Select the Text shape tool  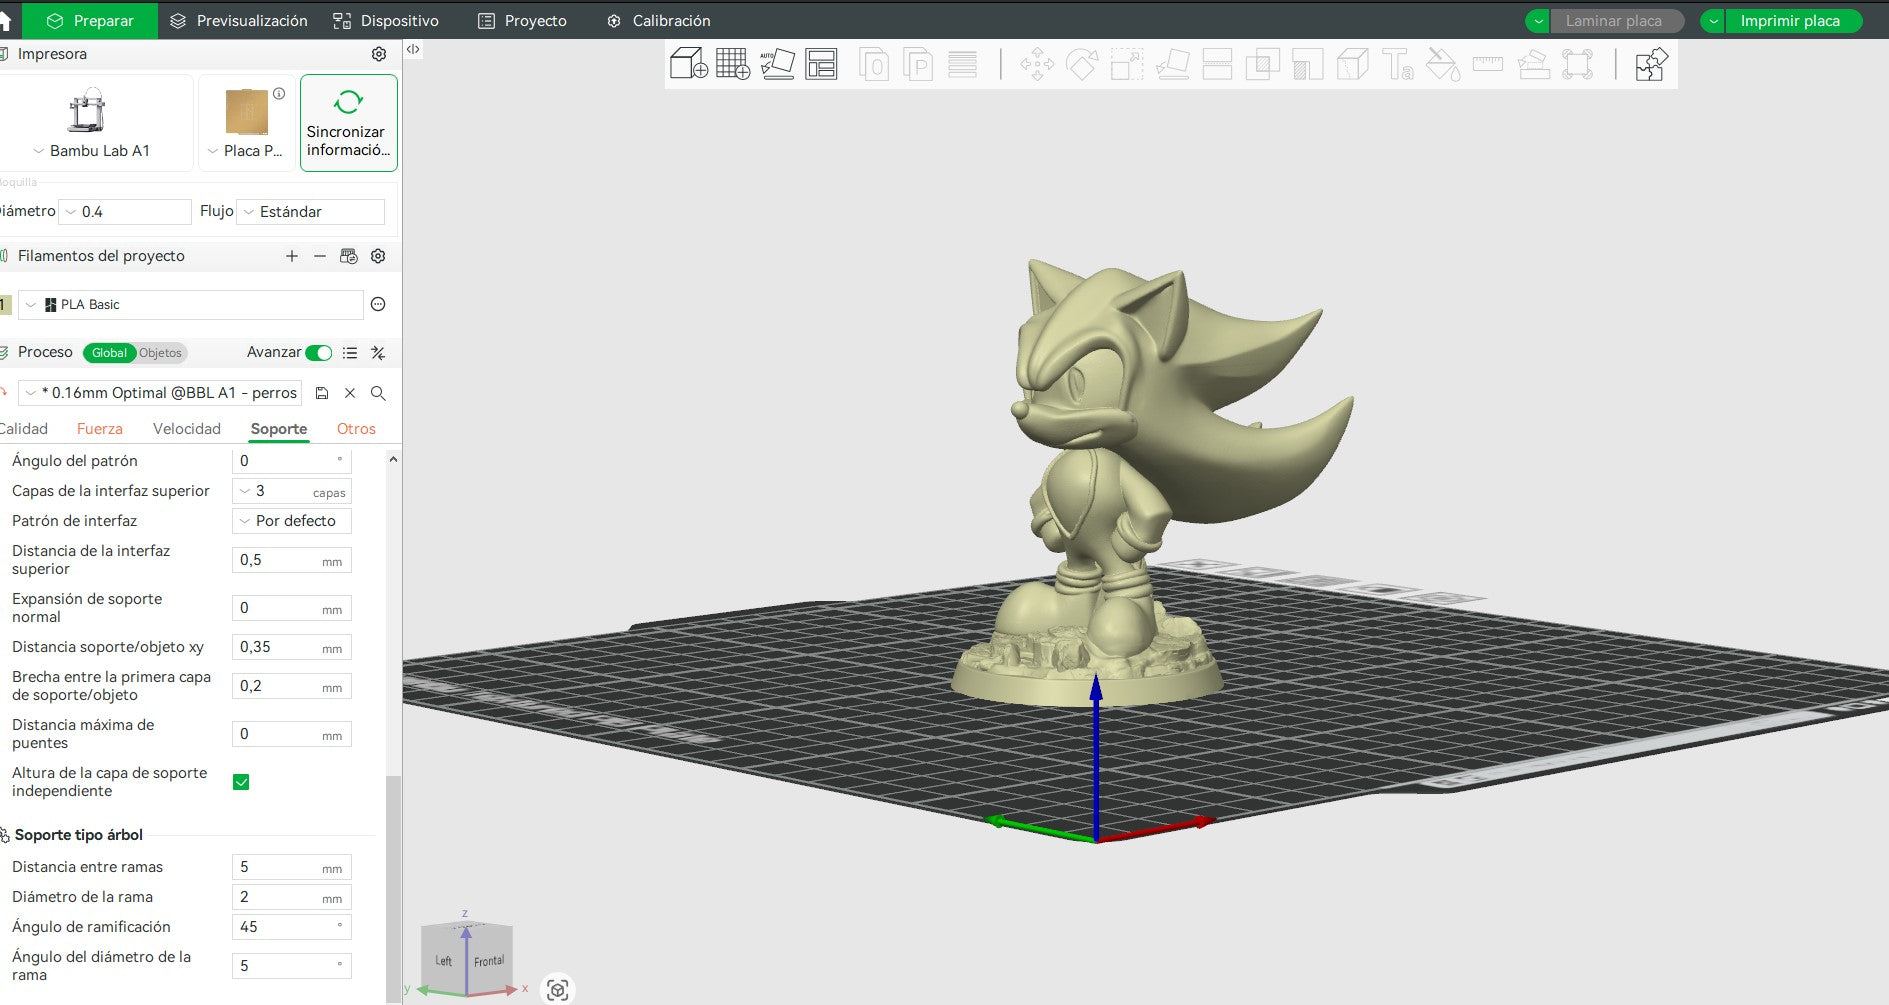click(x=1397, y=64)
